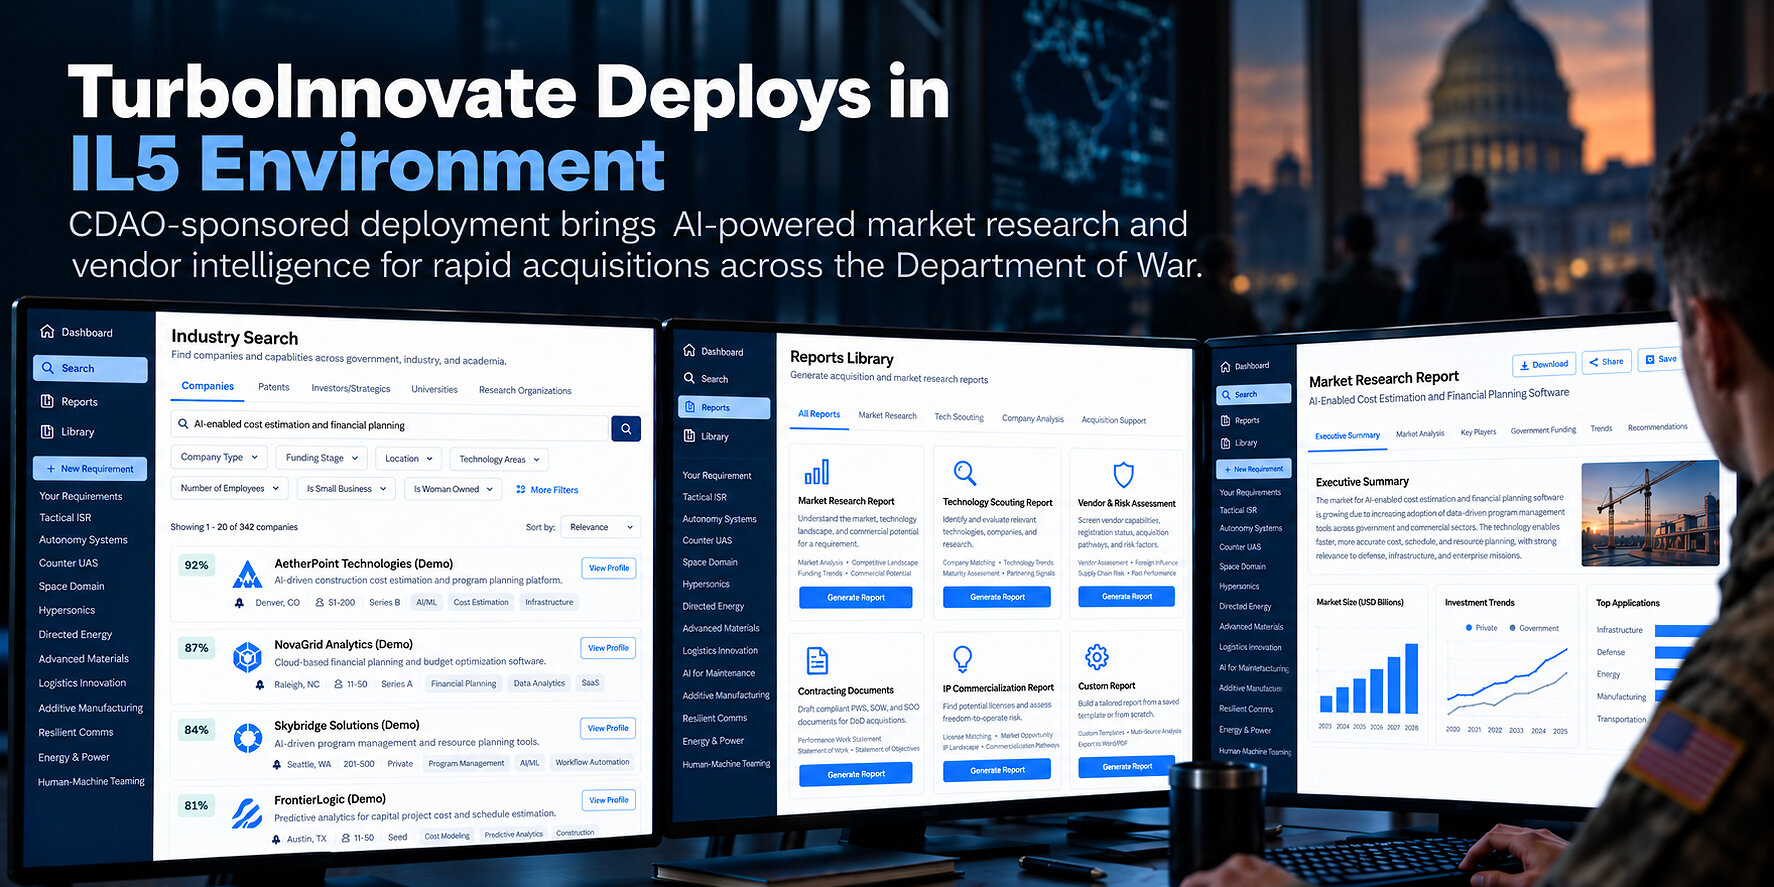This screenshot has width=1774, height=887.
Task: Click the Cost Estimation tag on AetherPoint
Action: point(481,602)
